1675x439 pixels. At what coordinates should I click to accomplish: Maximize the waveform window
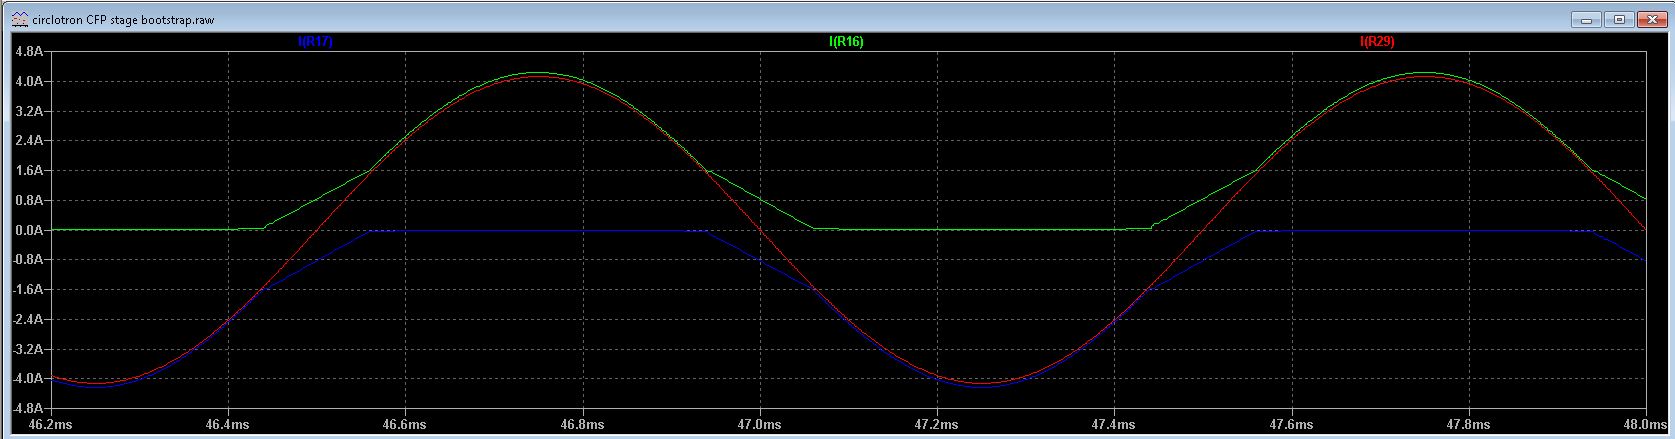1620,19
